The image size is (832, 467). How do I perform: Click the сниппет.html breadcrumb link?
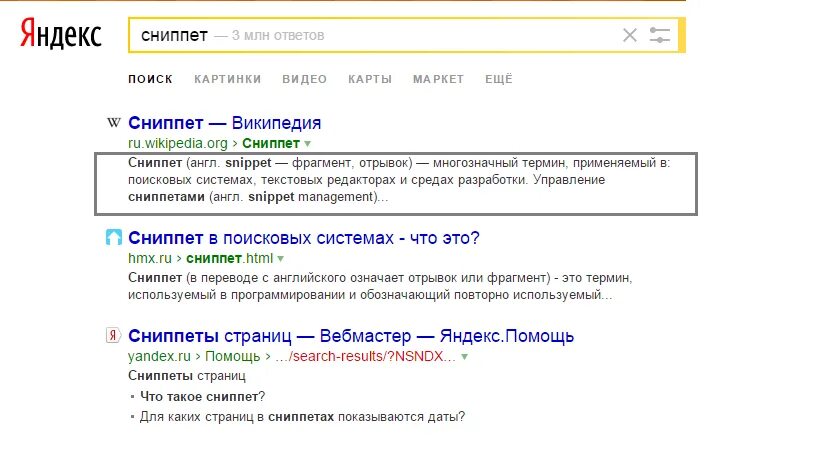[230, 258]
